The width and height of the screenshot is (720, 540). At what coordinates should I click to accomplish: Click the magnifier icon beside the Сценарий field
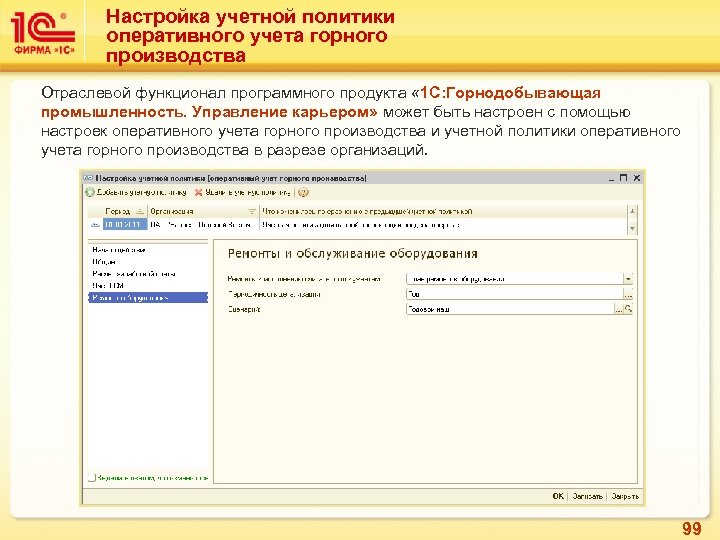coord(629,309)
